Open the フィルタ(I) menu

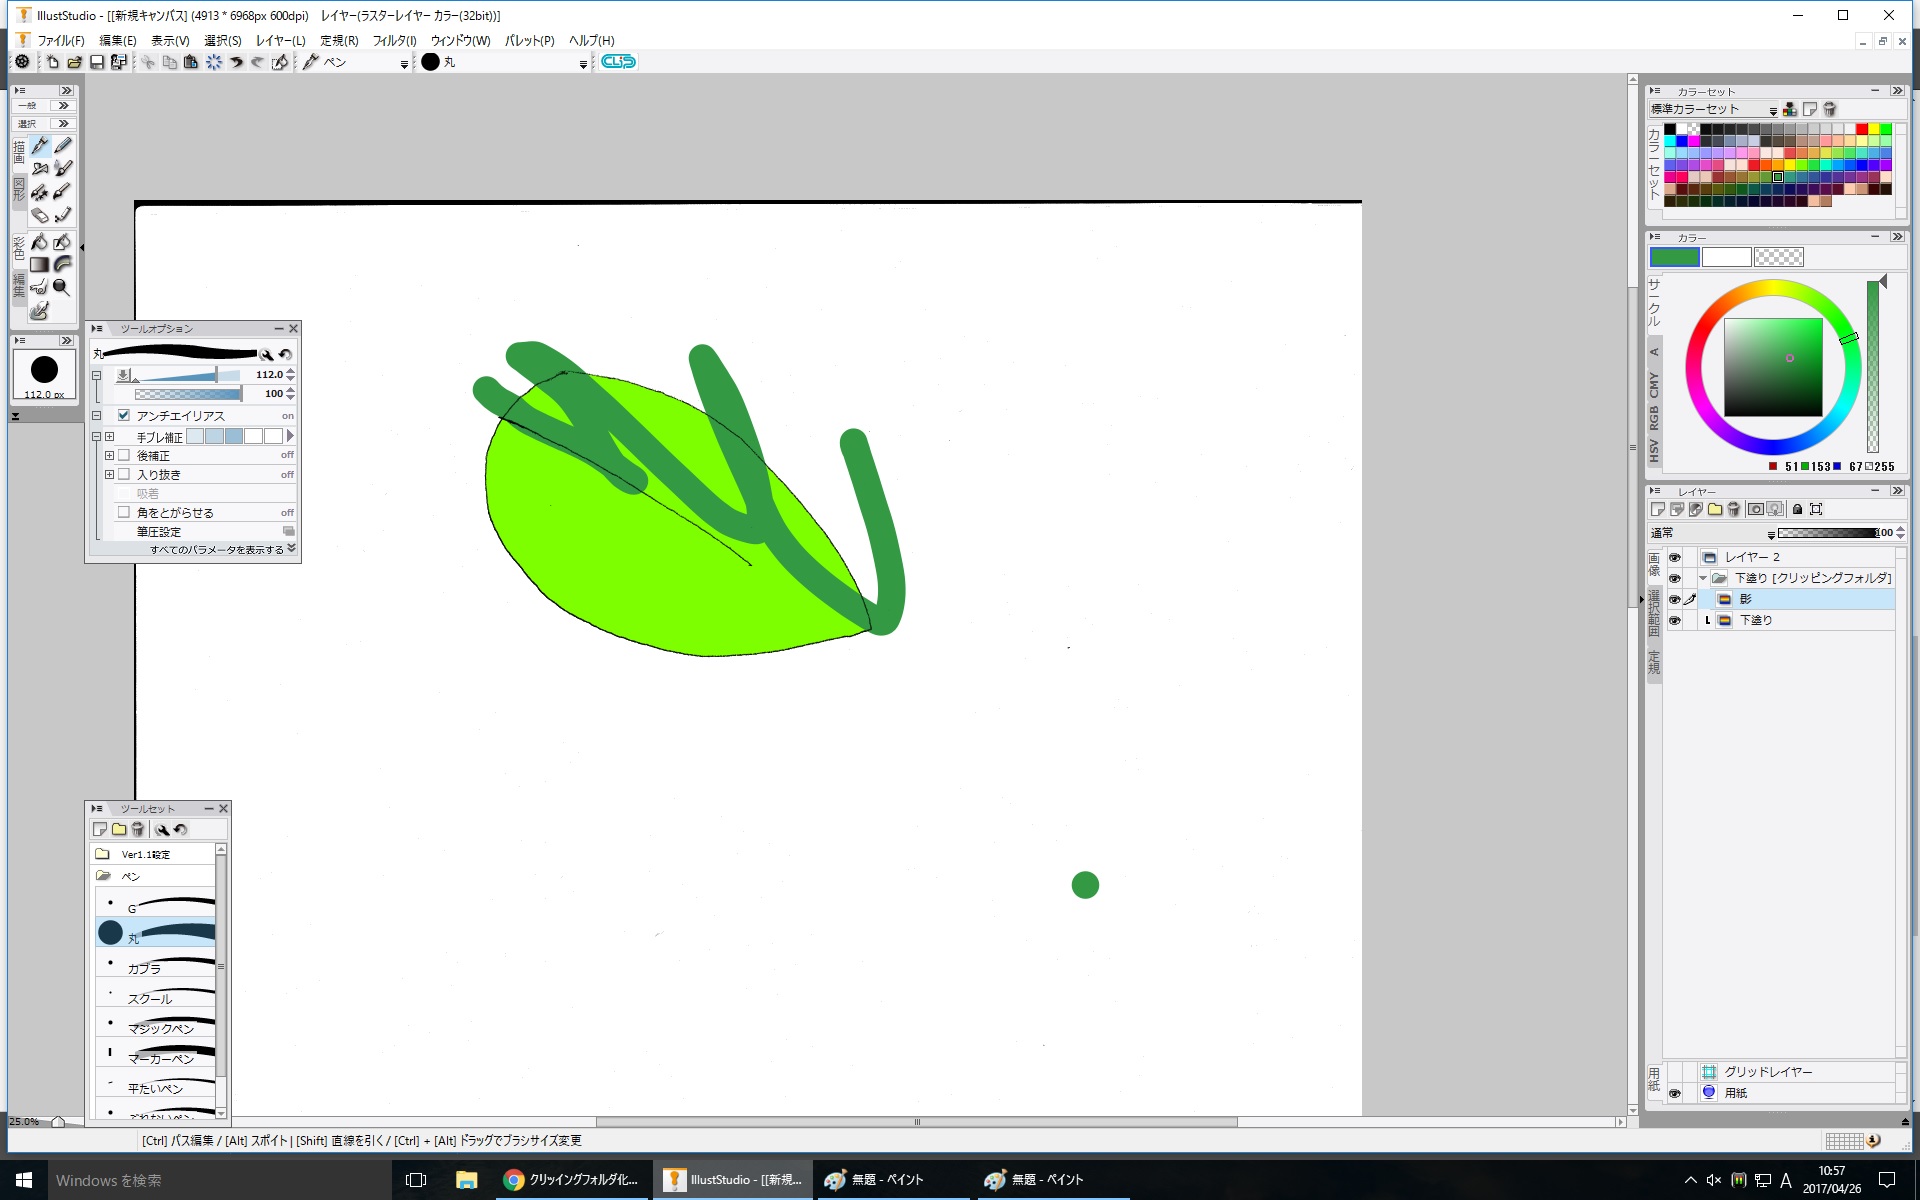coord(394,41)
